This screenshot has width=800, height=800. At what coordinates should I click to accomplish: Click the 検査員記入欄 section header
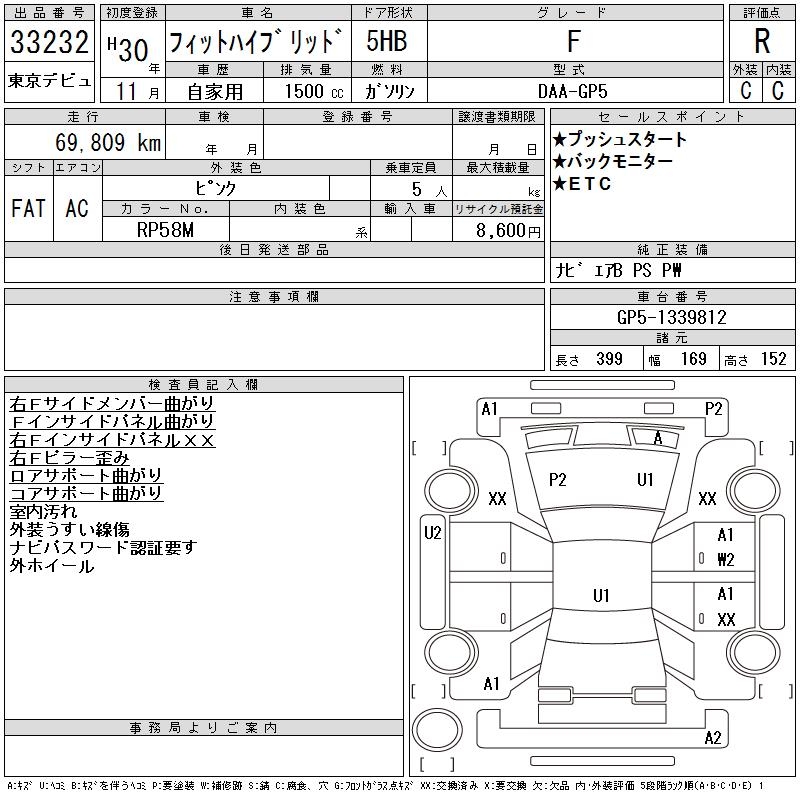pos(203,384)
